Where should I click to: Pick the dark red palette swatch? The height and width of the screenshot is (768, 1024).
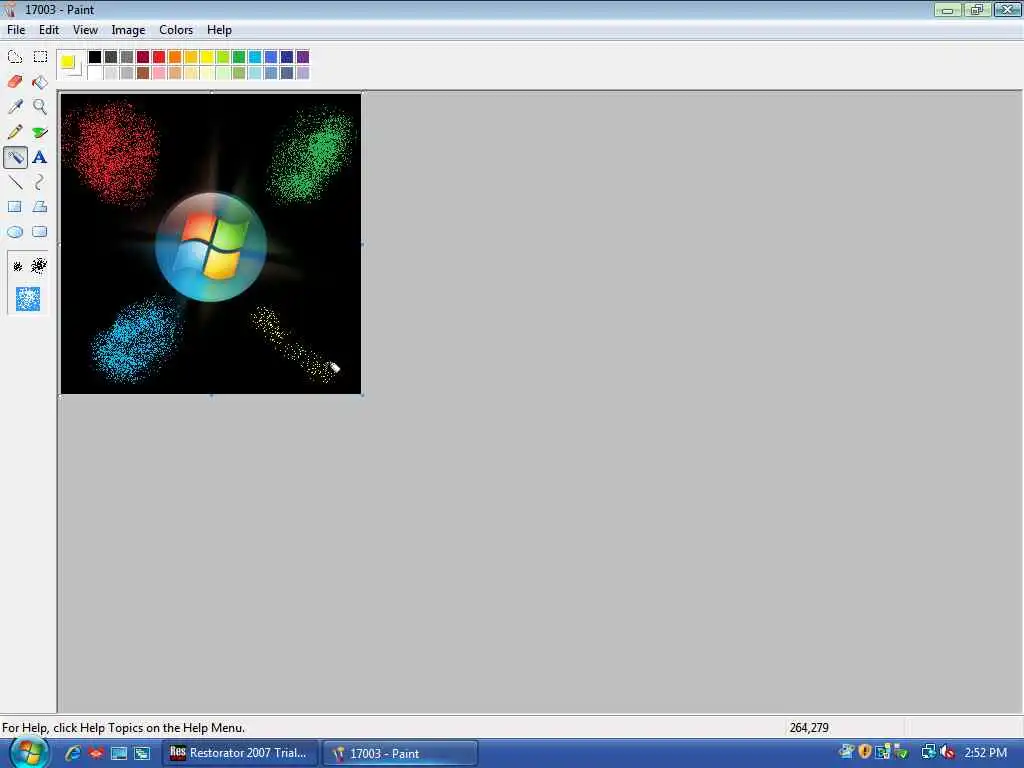point(143,57)
